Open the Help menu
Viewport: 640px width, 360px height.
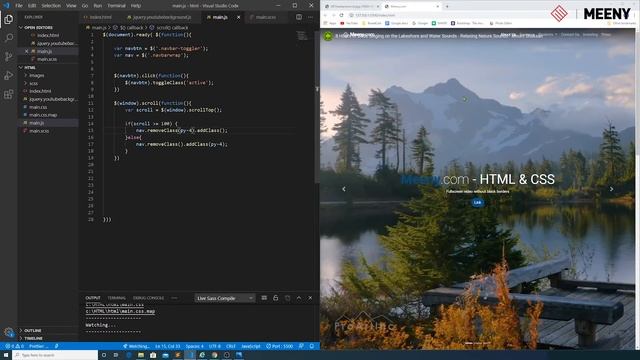136,6
